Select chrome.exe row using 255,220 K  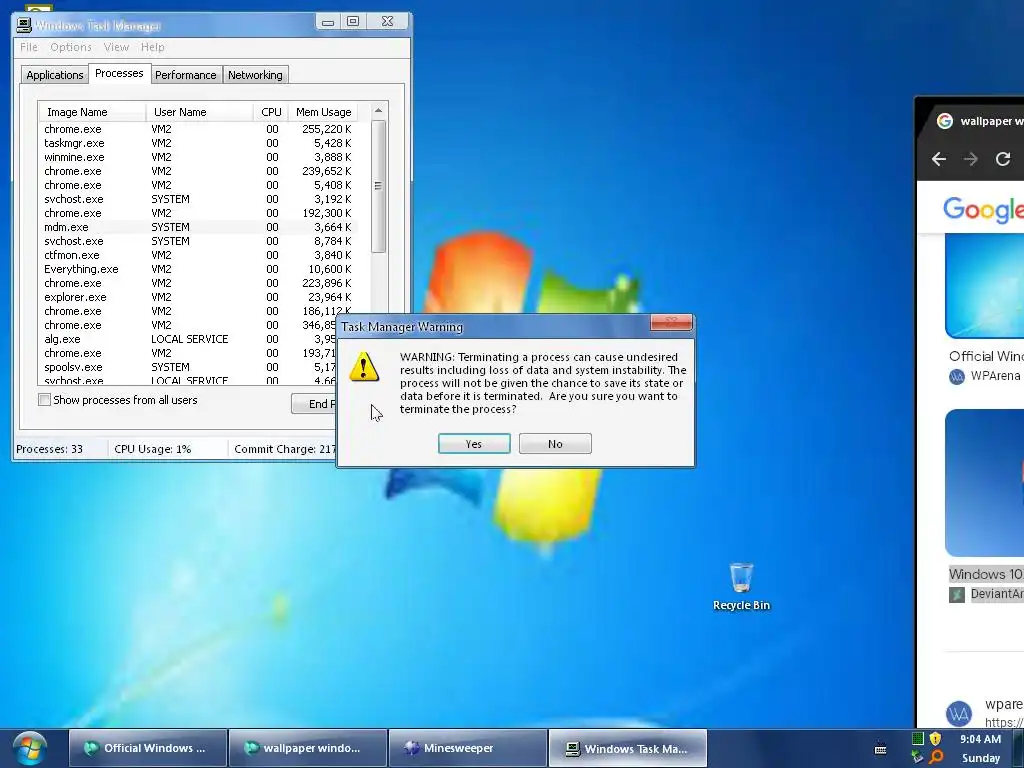pos(198,129)
